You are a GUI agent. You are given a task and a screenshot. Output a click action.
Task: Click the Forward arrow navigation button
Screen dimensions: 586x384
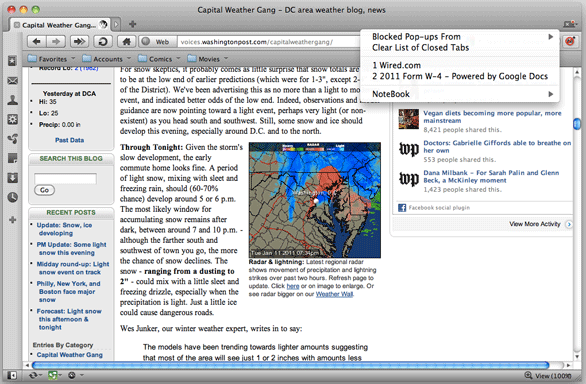coord(56,42)
